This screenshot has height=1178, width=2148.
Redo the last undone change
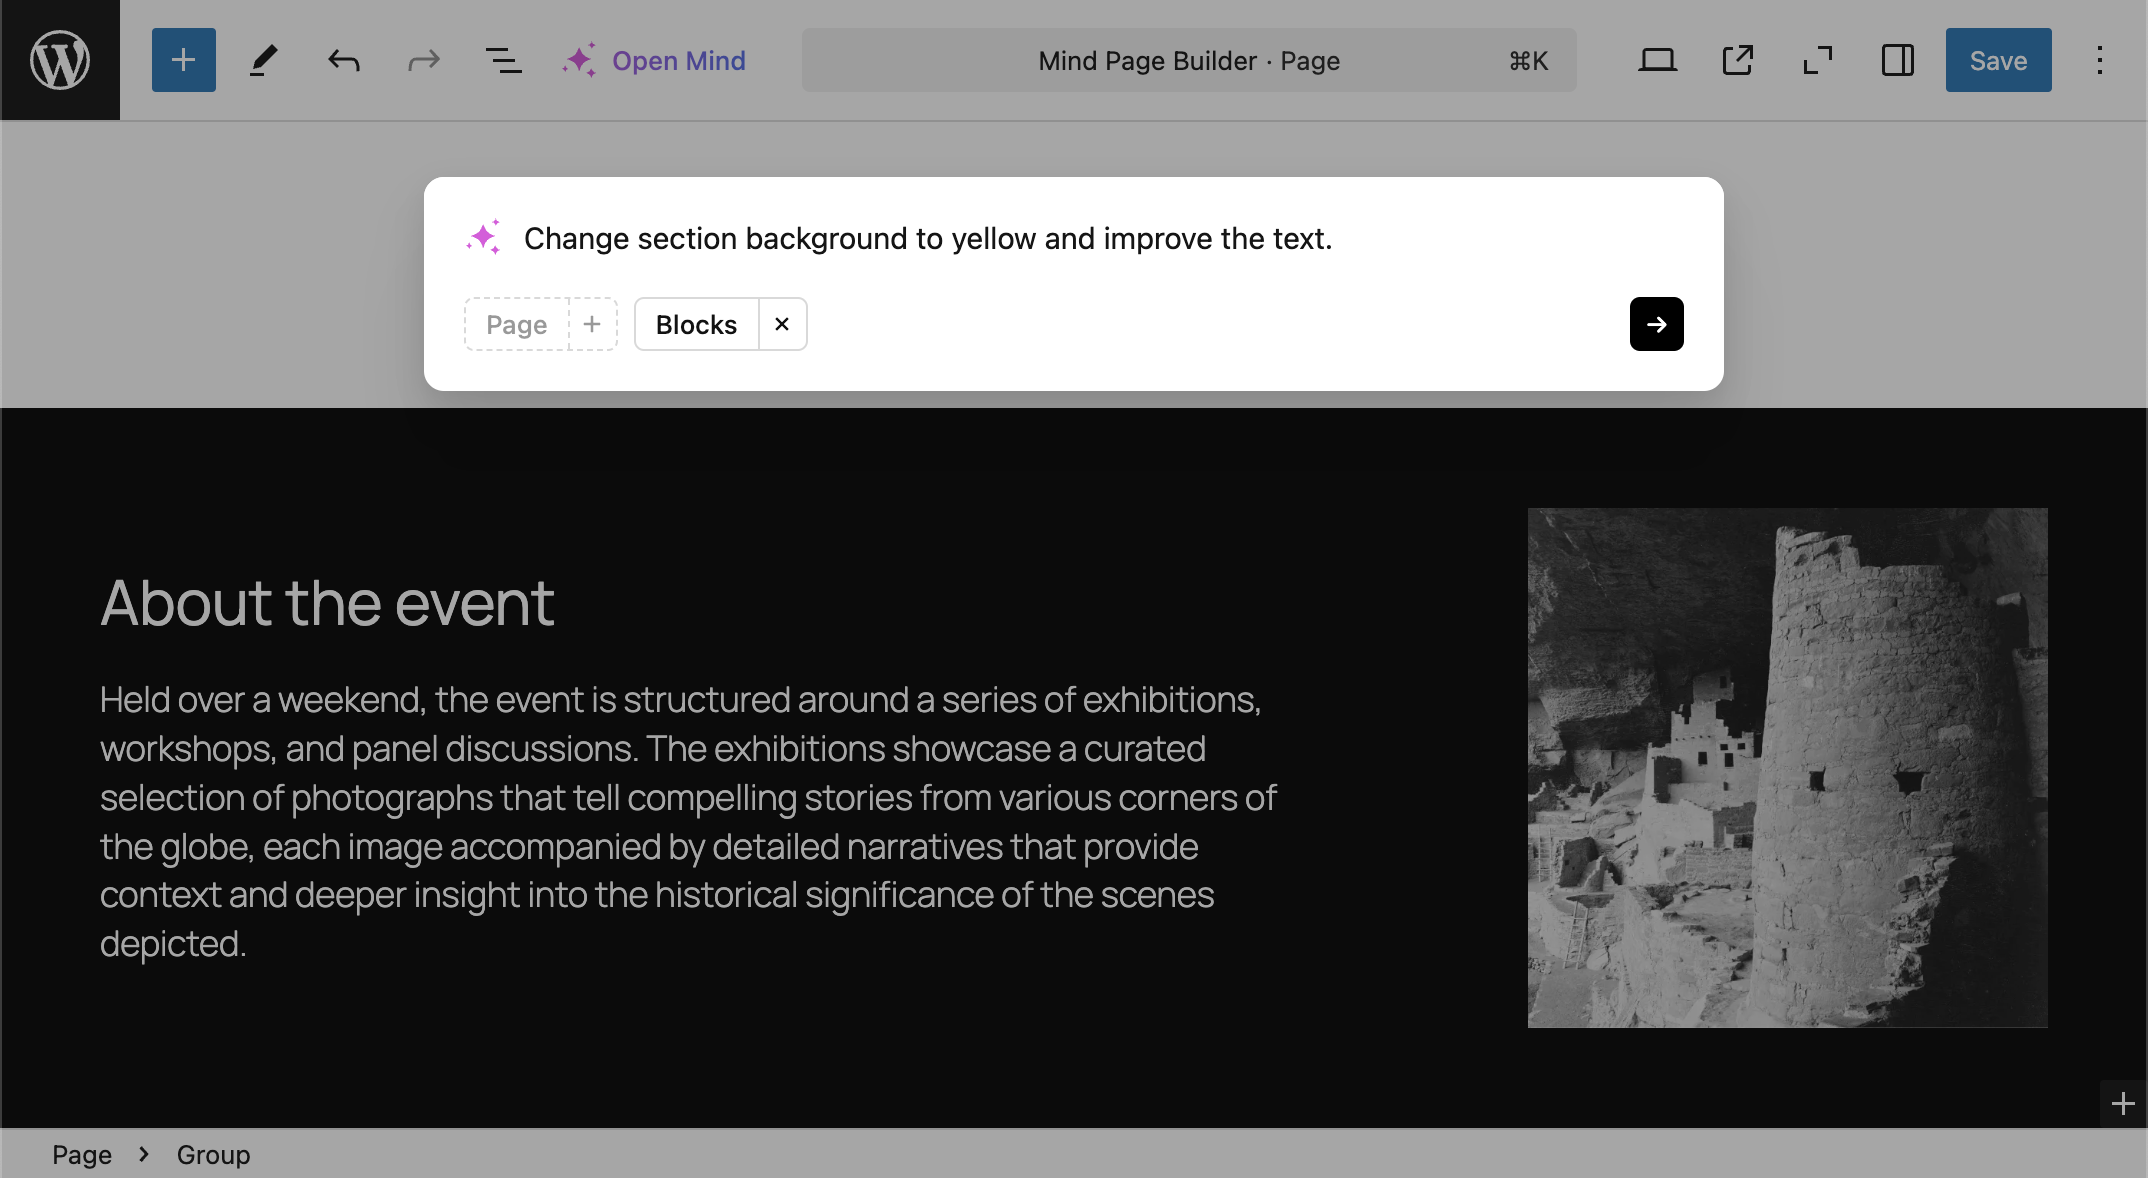click(424, 60)
